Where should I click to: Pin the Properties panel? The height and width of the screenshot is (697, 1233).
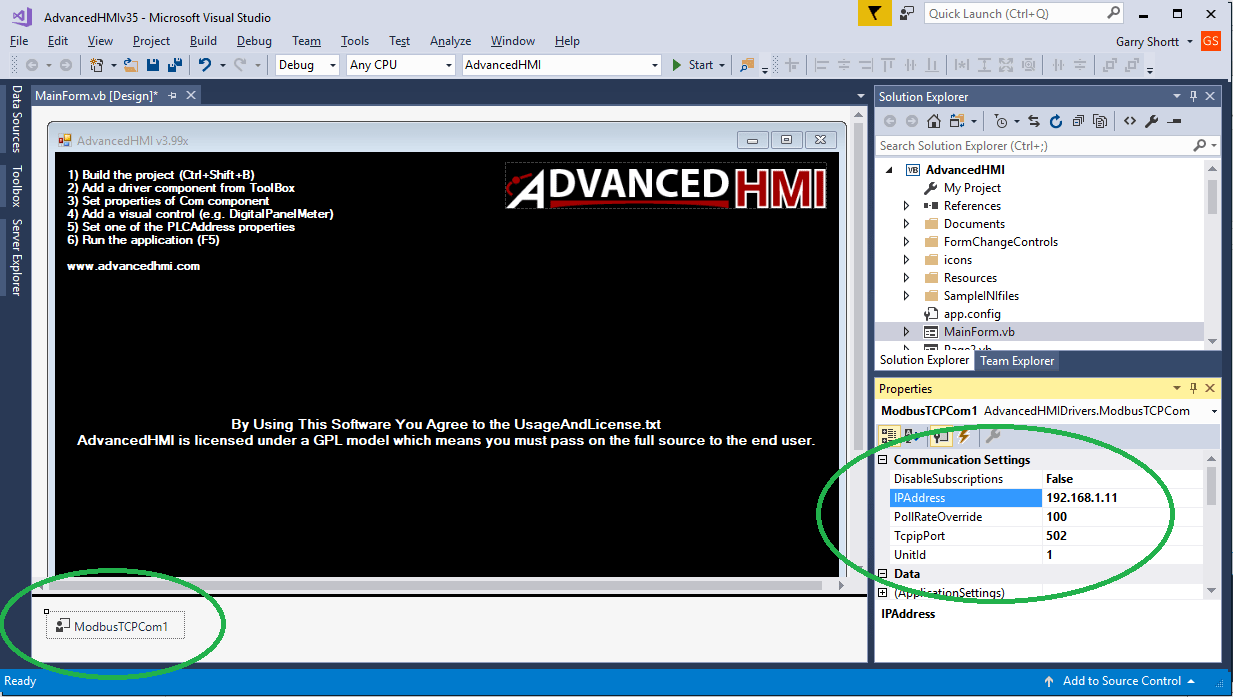click(1193, 388)
